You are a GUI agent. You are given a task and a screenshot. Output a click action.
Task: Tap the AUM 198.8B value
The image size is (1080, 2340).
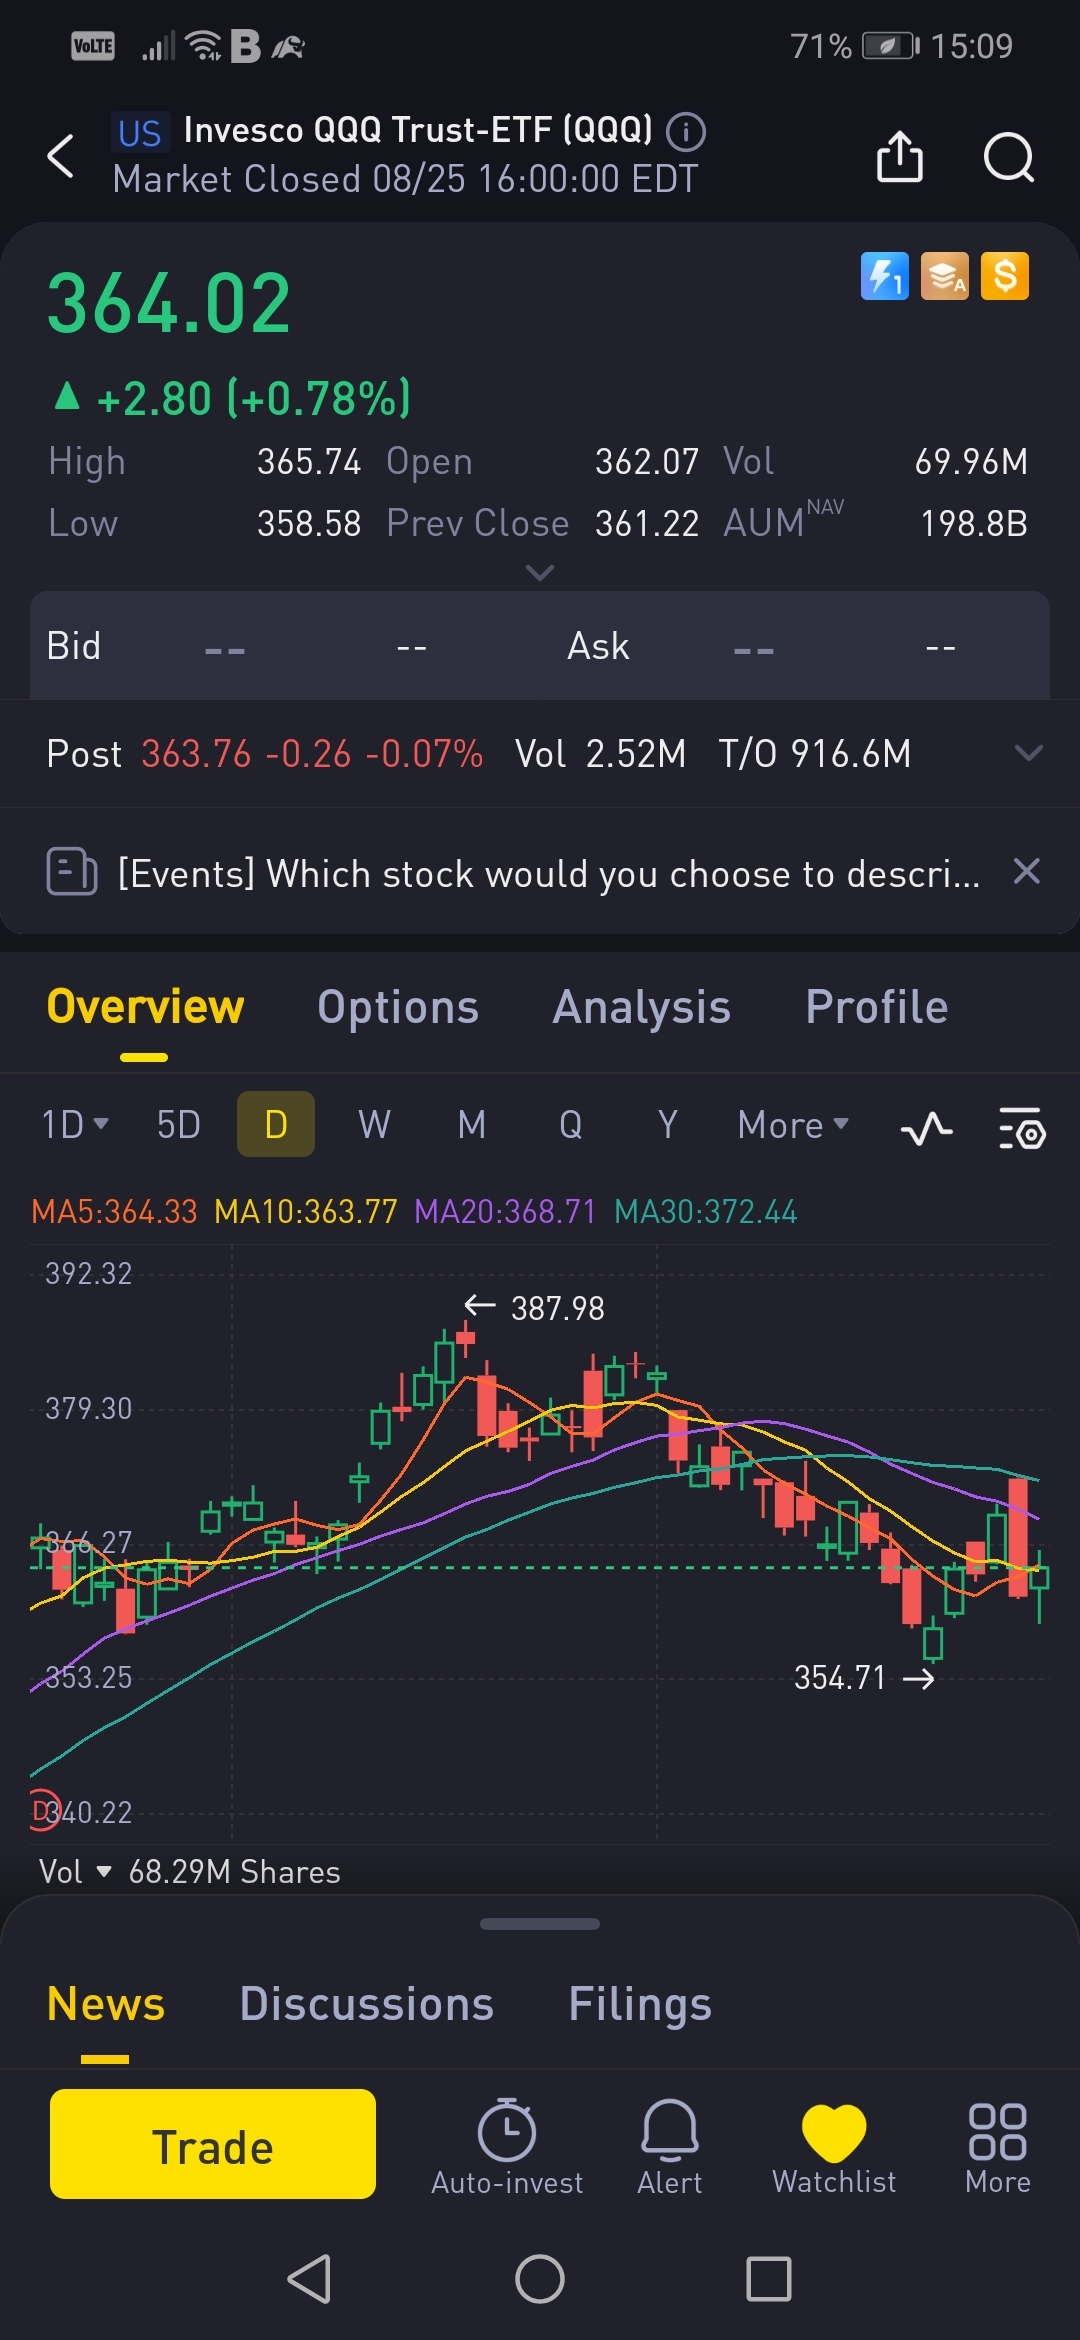974,523
